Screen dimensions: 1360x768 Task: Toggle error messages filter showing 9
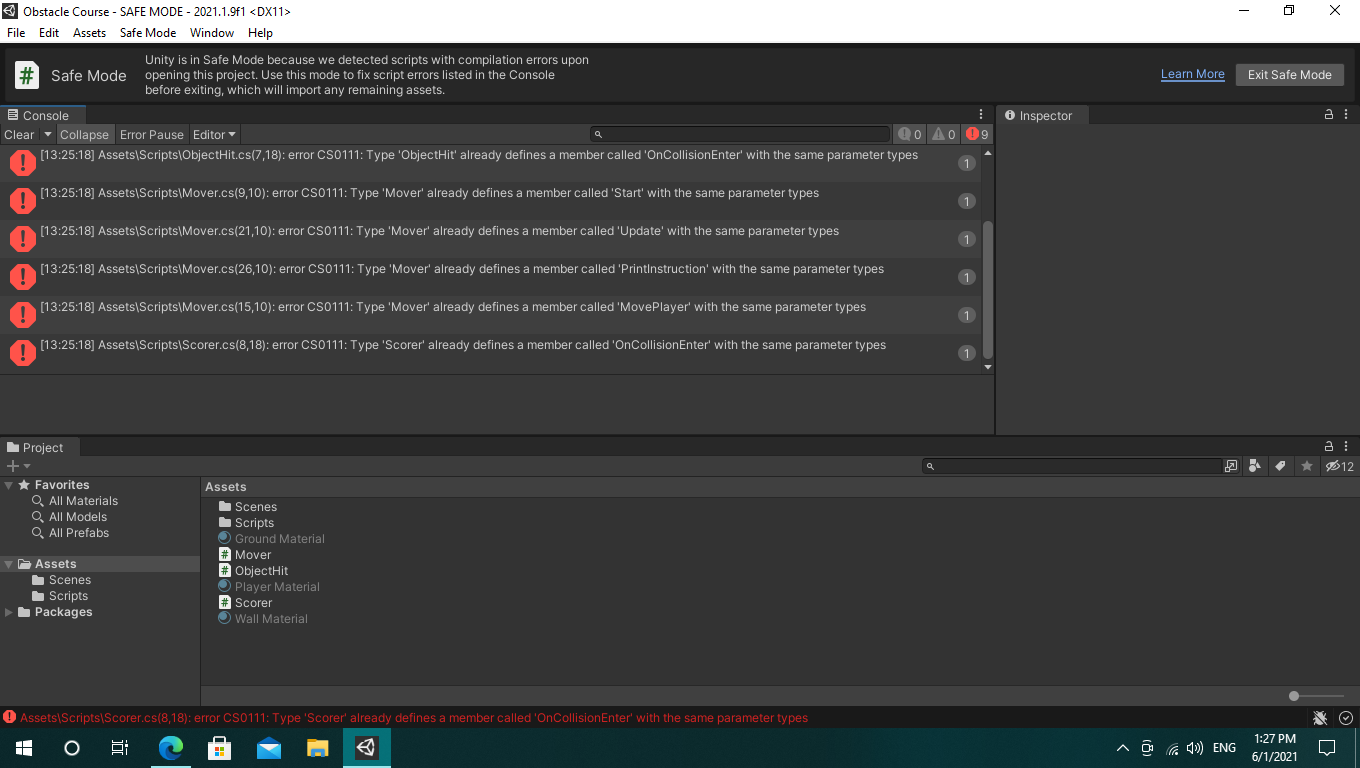click(x=977, y=135)
